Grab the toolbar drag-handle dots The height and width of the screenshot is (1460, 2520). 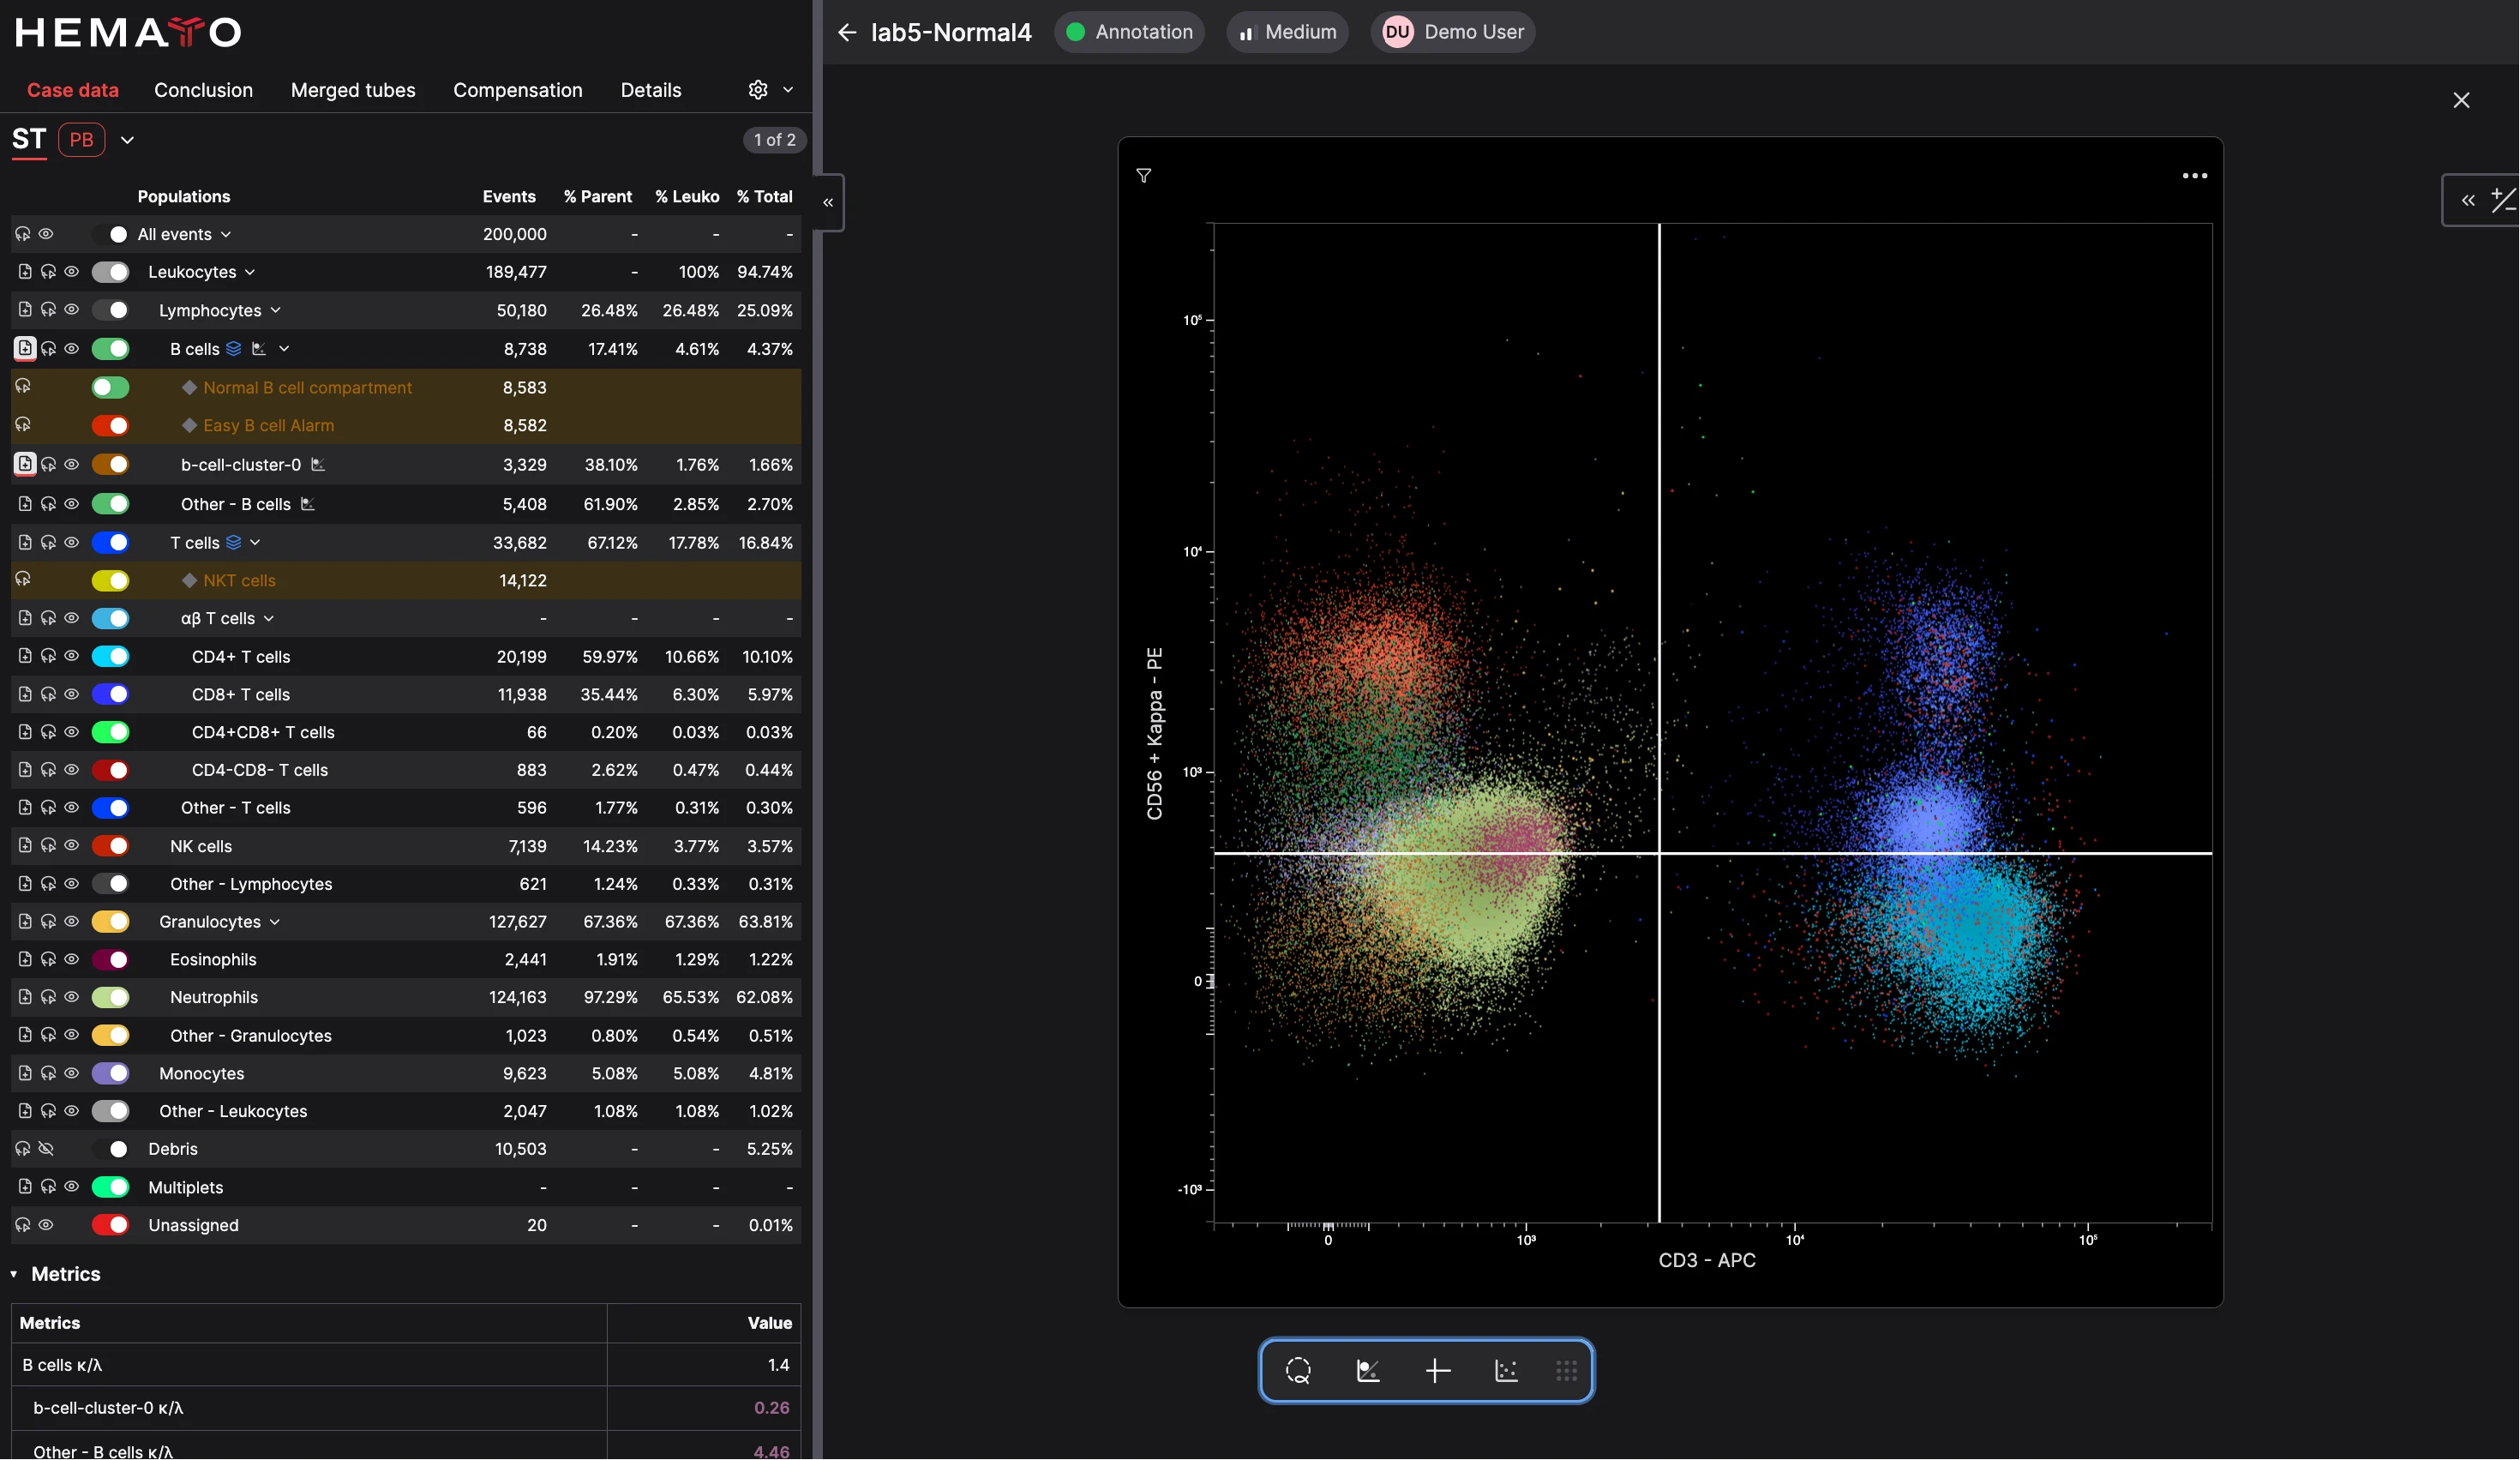(x=1566, y=1371)
